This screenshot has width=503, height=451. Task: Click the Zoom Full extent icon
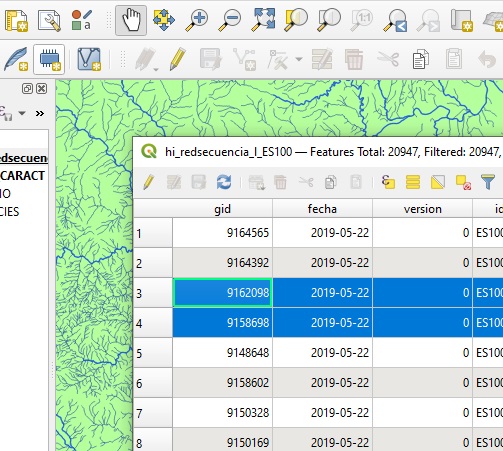coord(263,21)
